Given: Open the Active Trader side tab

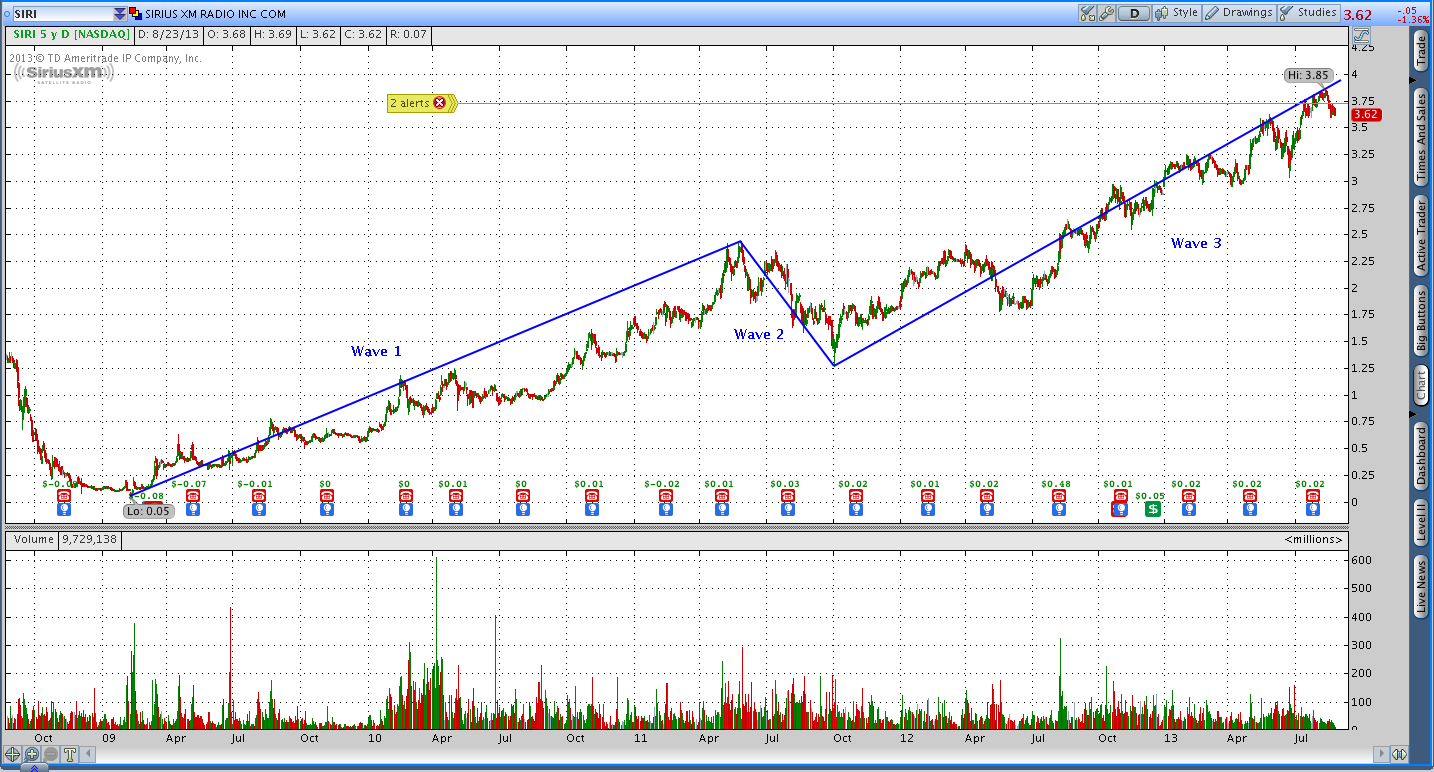Looking at the screenshot, I should 1420,236.
